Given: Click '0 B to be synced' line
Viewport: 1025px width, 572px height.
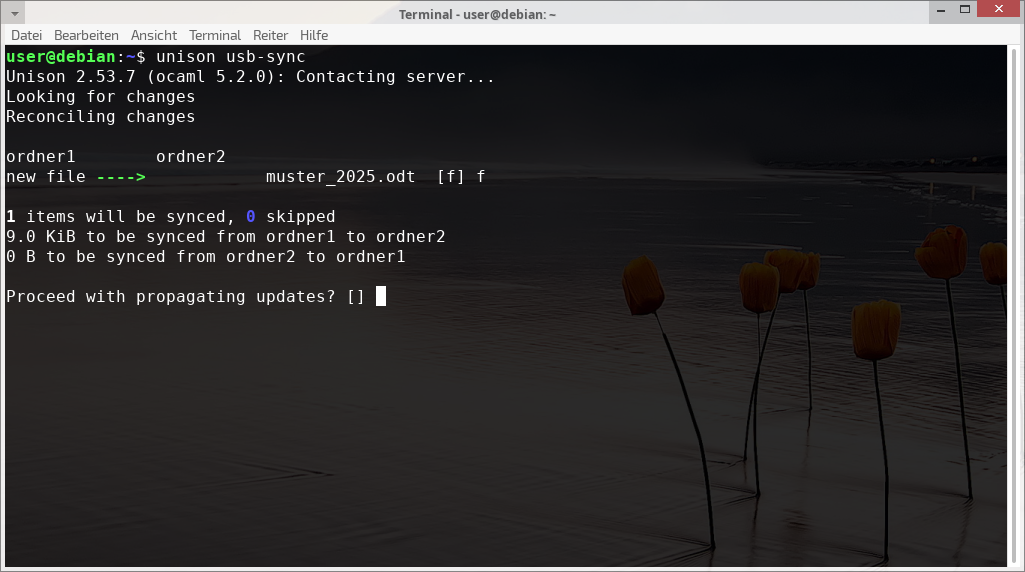Looking at the screenshot, I should tap(206, 257).
